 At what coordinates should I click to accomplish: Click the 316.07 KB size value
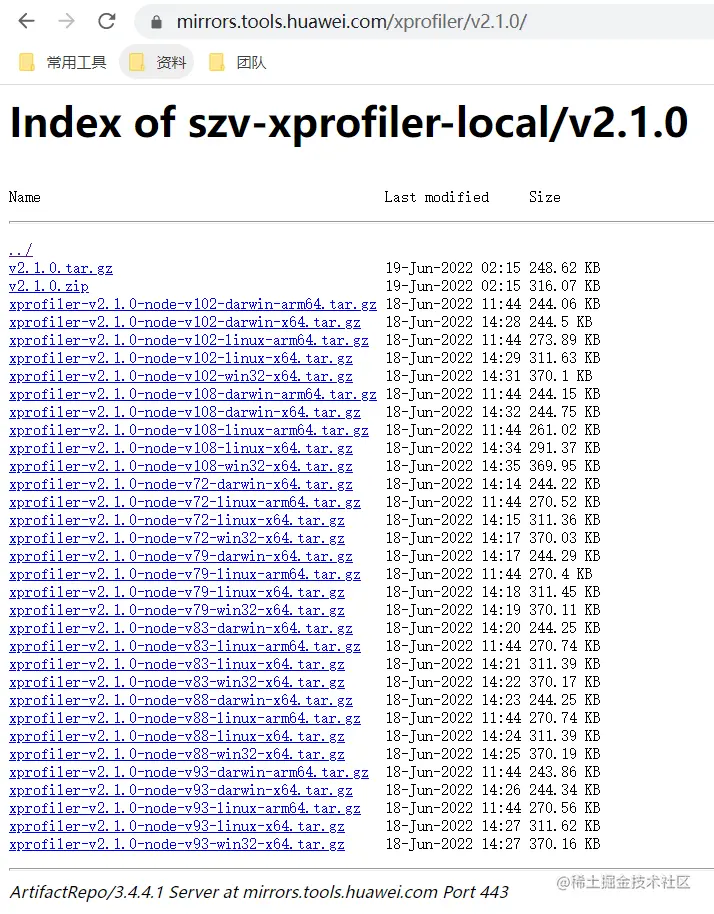pyautogui.click(x=564, y=286)
